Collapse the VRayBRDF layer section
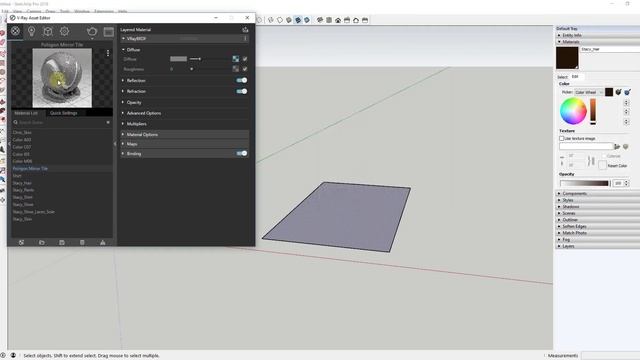640x360 pixels. [x=123, y=38]
